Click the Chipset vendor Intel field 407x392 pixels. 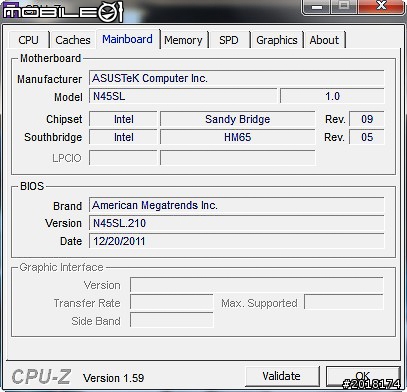123,119
